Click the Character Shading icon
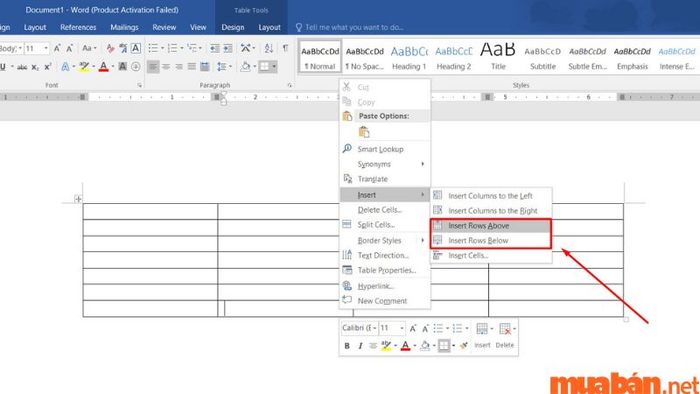Viewport: 700px width, 394px height. 123,67
